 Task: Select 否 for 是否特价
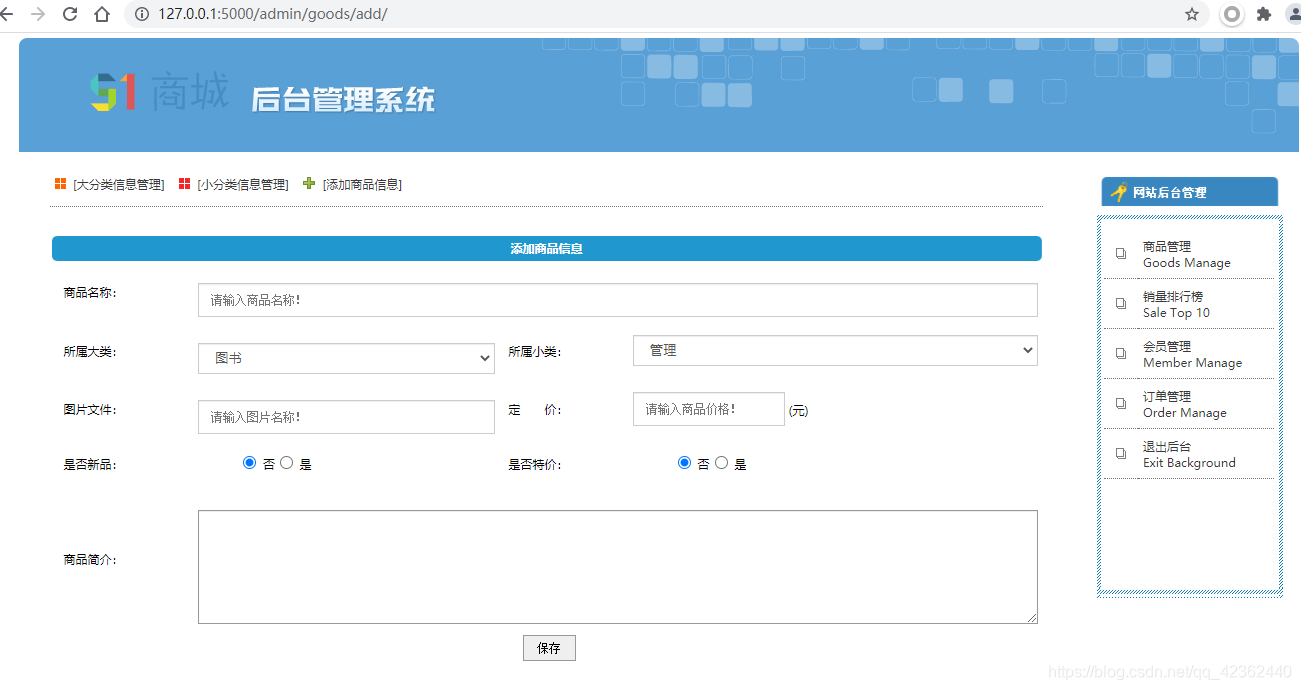[684, 463]
